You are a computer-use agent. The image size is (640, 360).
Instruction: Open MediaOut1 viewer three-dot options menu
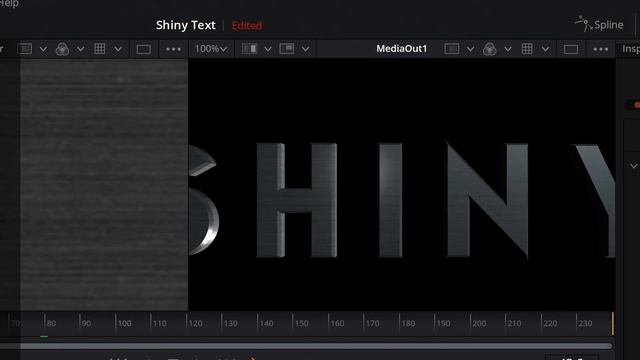600,49
